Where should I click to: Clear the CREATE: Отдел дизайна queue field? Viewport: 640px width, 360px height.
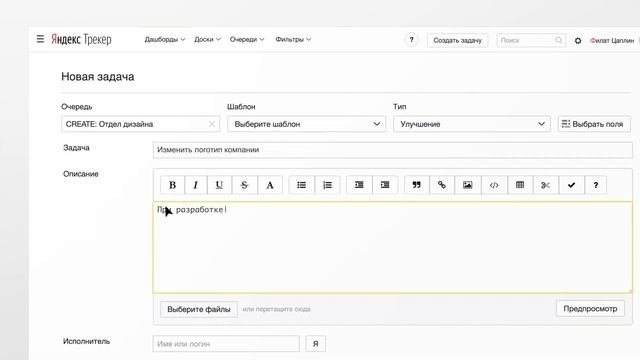point(212,124)
